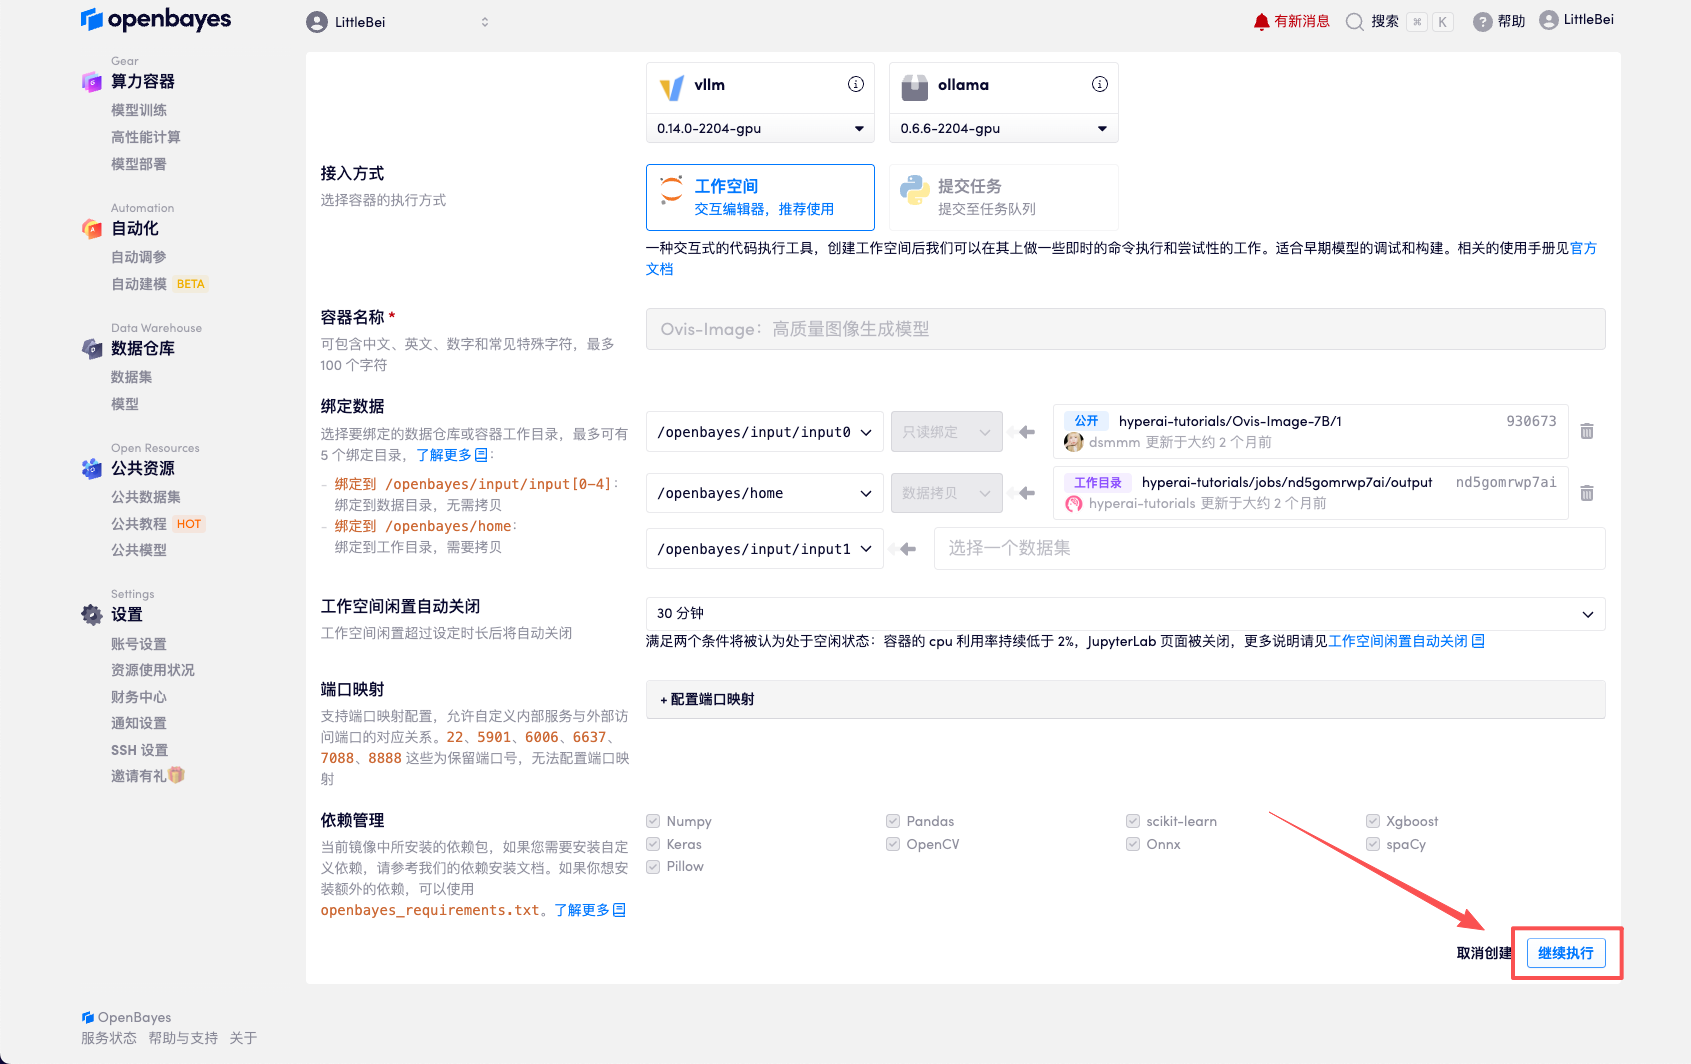The width and height of the screenshot is (1691, 1064).
Task: Toggle the Pillow checkbox
Action: tap(653, 867)
